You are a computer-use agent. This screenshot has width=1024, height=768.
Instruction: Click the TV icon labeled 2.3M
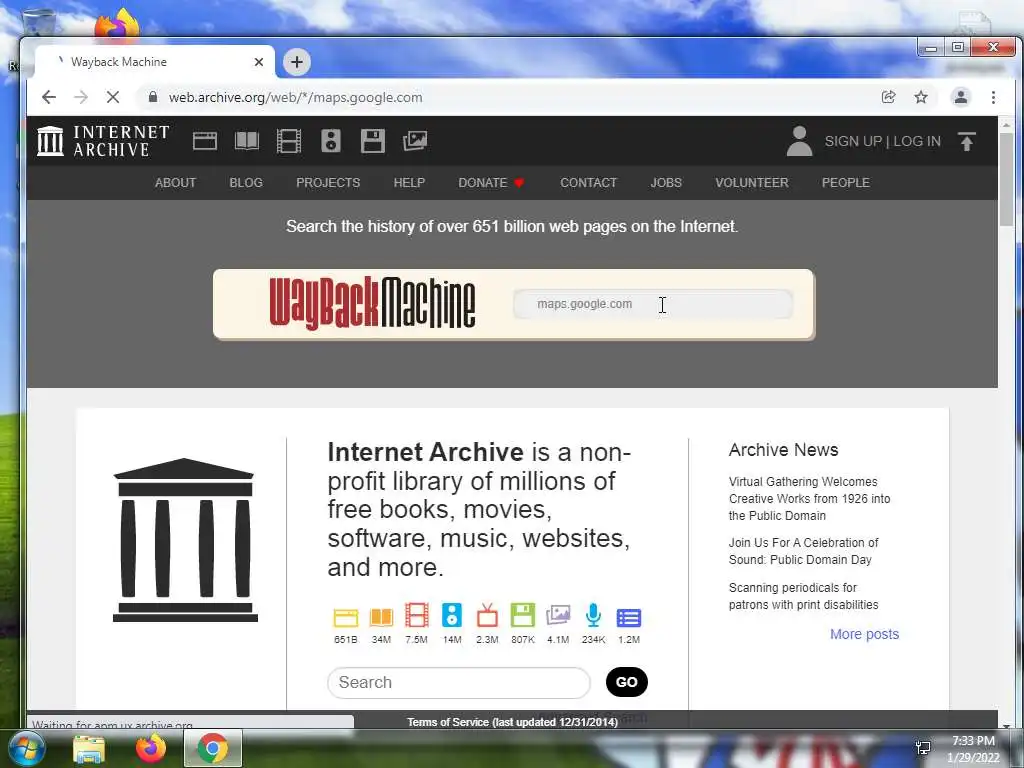click(487, 615)
